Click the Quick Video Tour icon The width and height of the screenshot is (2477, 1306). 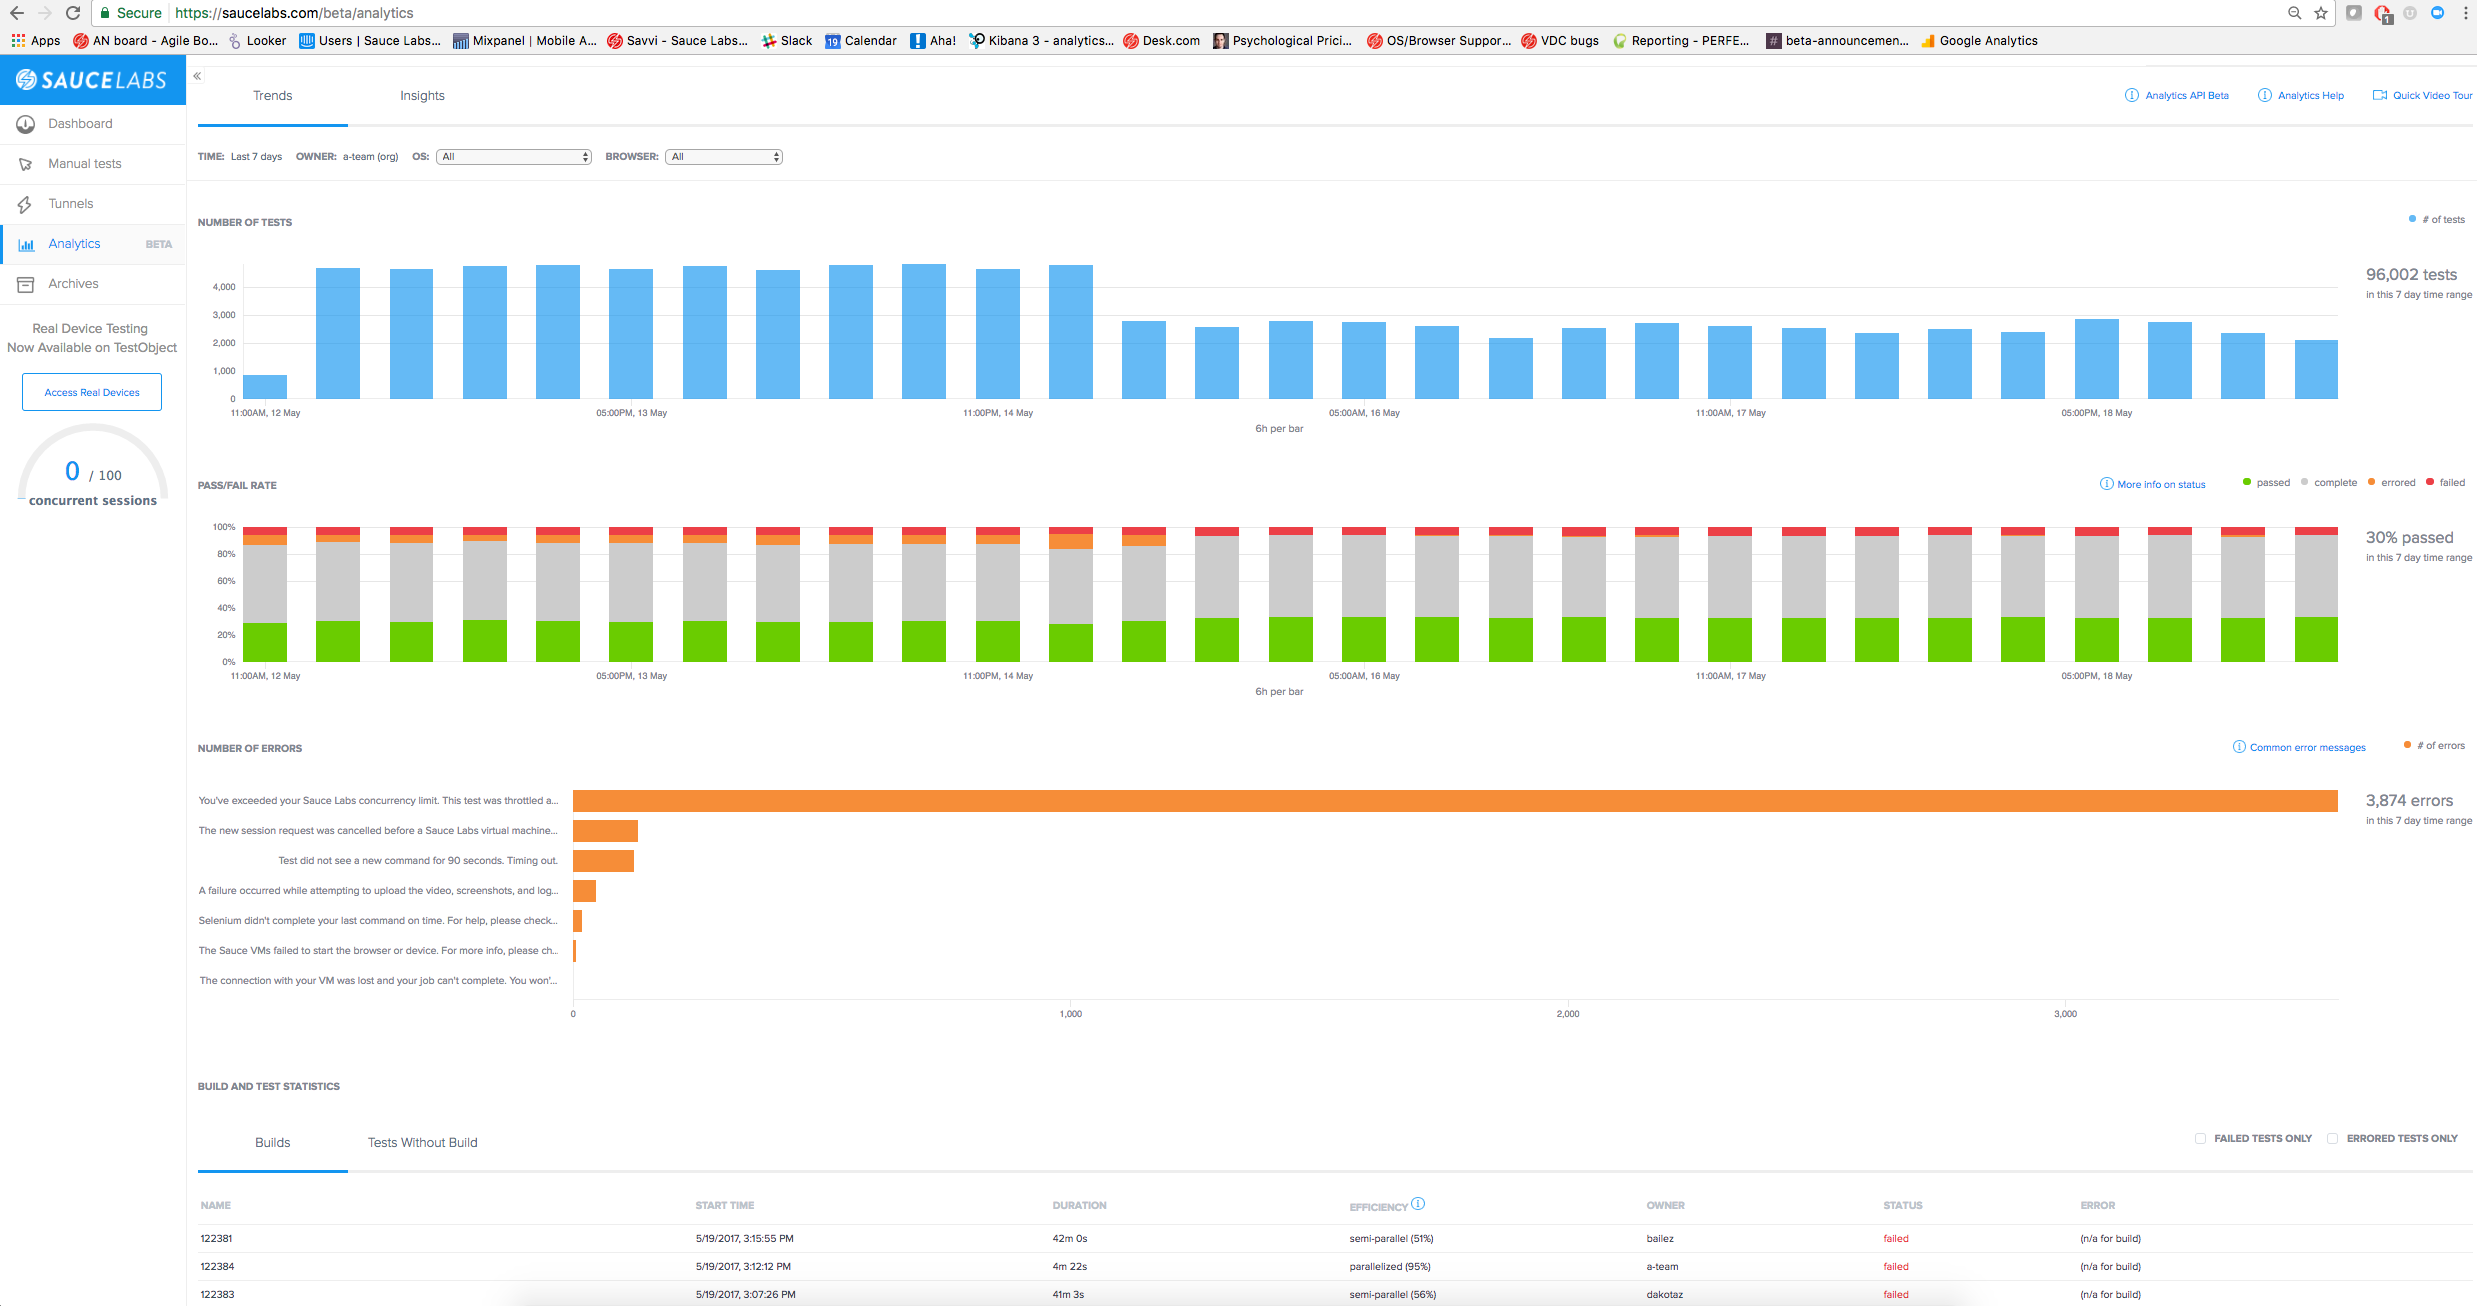click(2380, 96)
